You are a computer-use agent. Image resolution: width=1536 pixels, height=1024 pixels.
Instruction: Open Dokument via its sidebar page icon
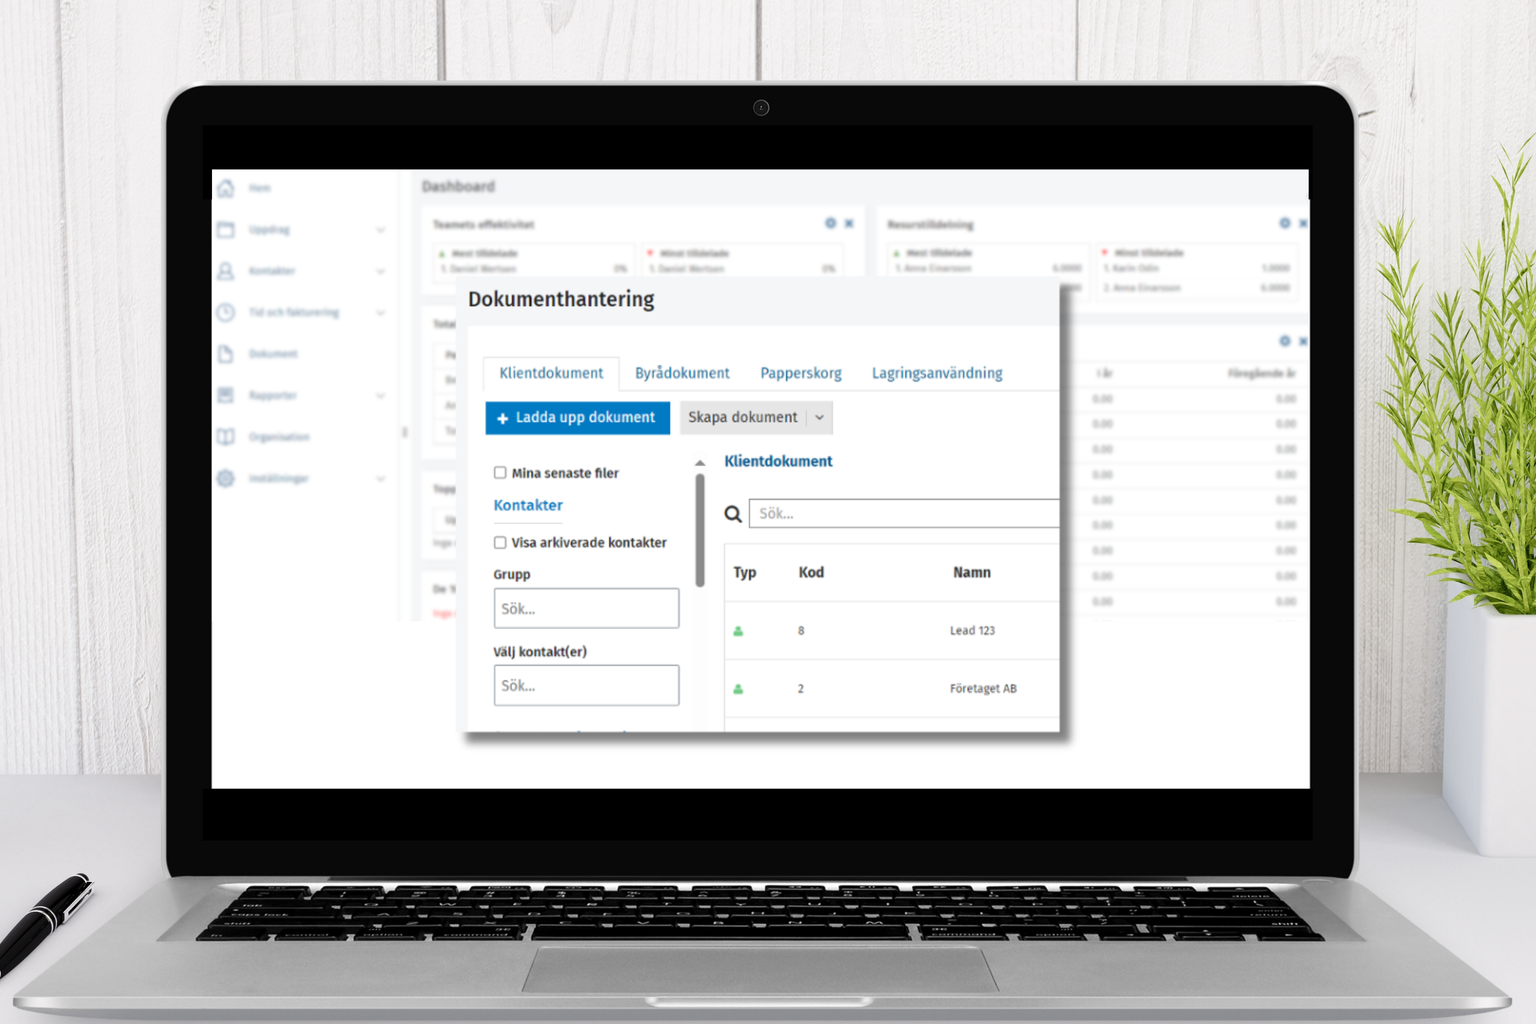226,354
